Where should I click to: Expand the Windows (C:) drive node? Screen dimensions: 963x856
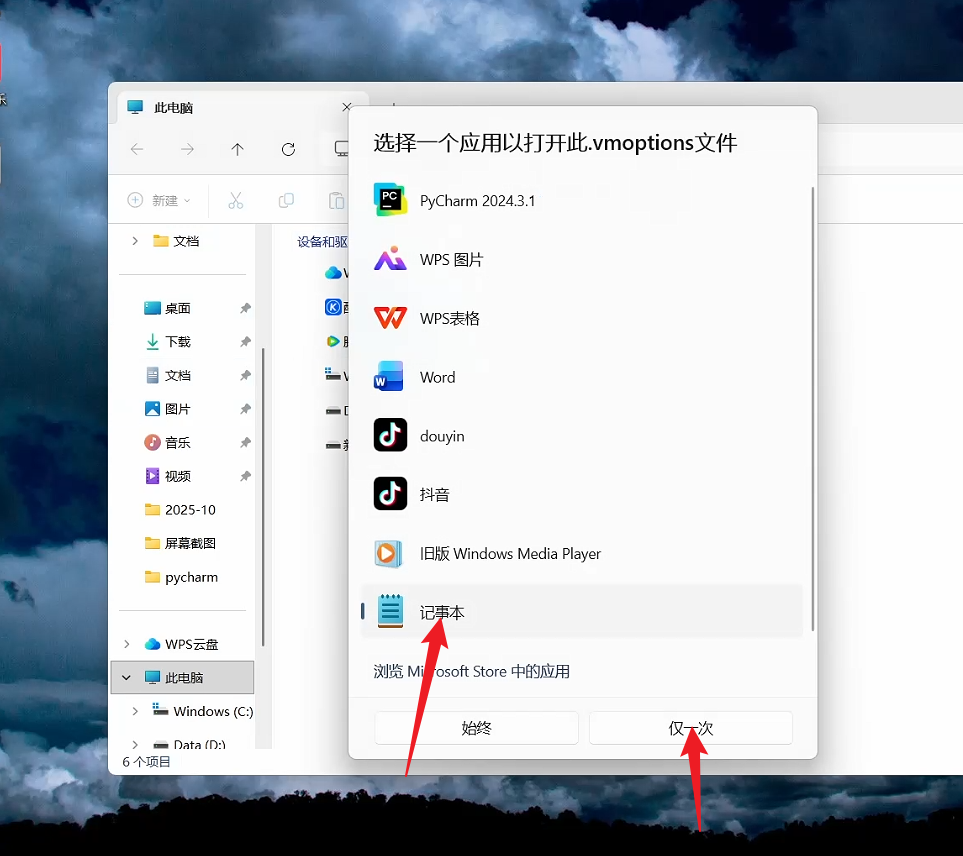(135, 711)
